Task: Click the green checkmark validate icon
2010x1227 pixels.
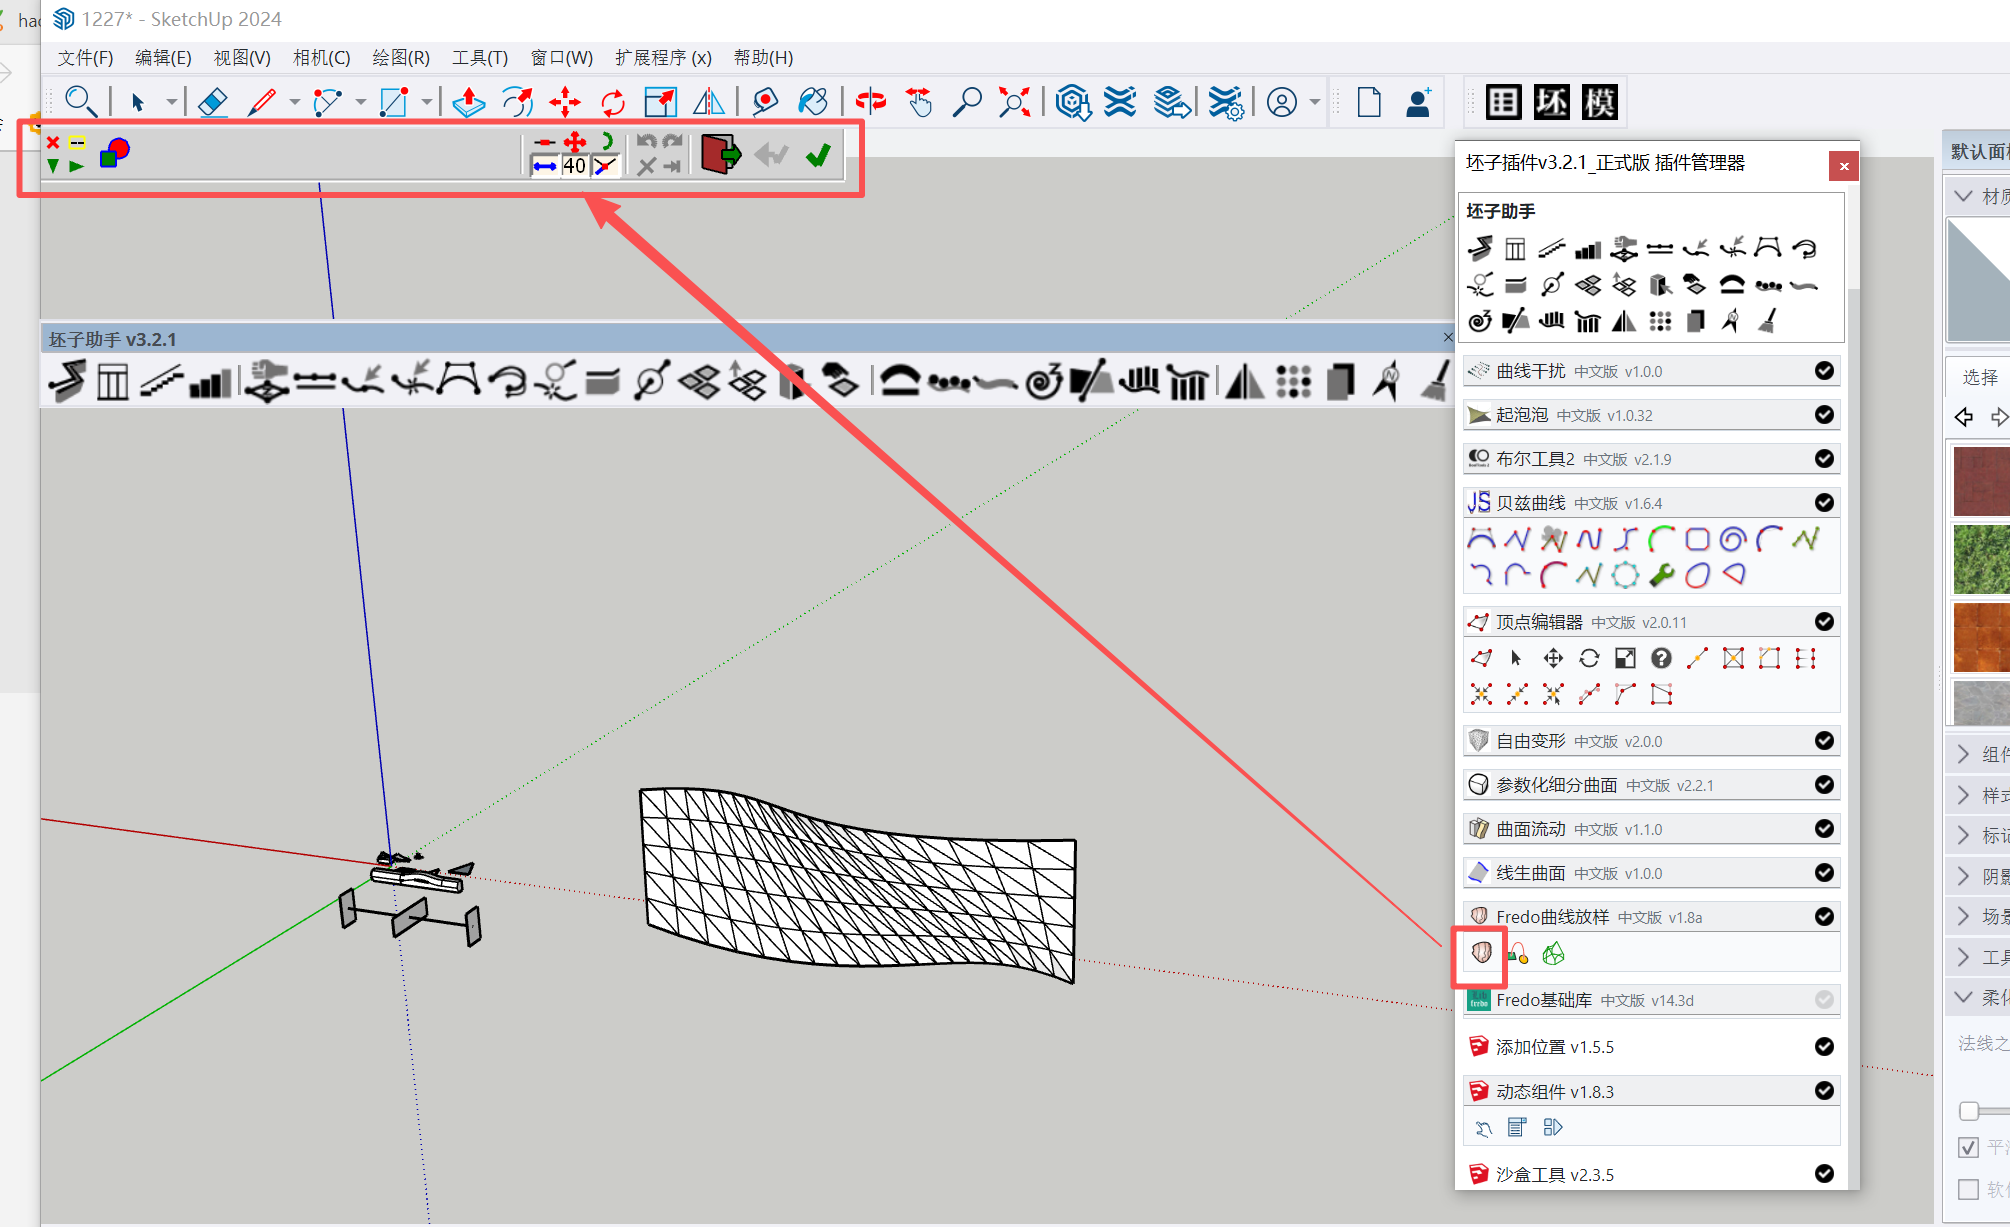Action: point(818,155)
